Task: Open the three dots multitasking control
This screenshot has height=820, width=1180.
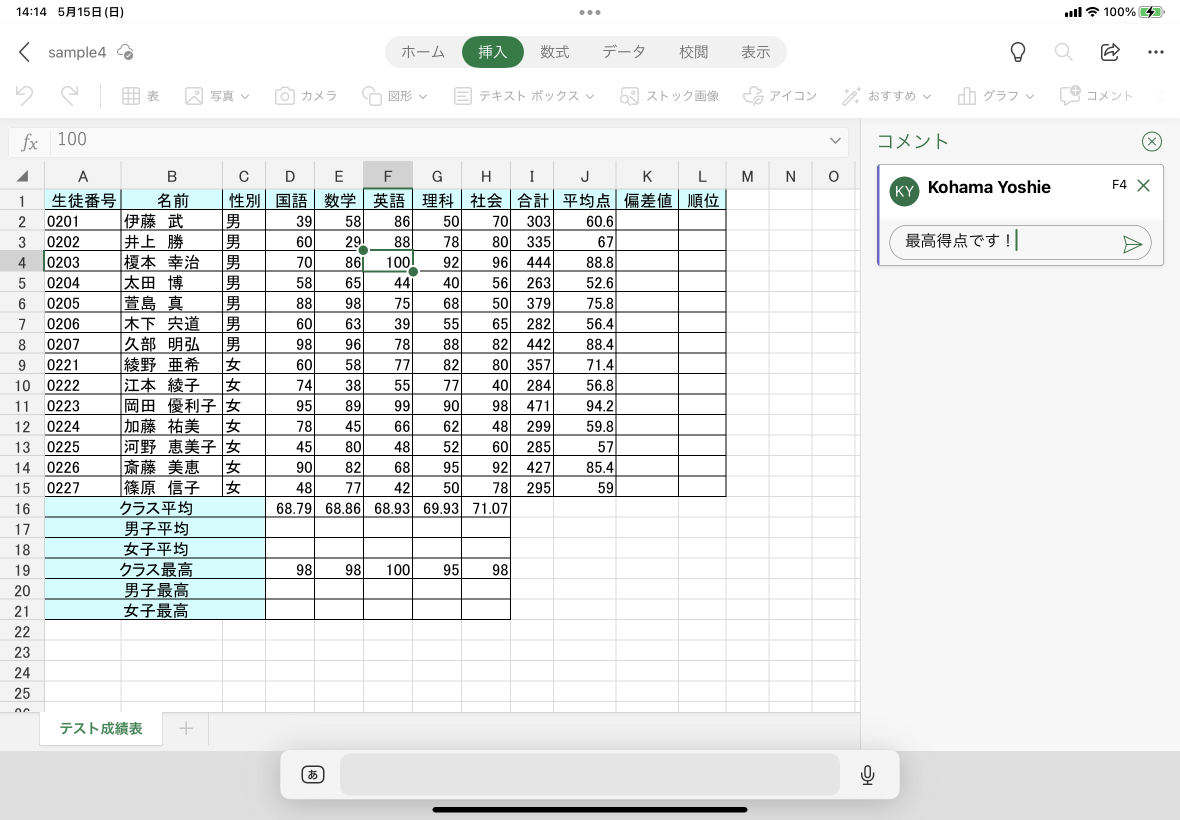Action: click(590, 12)
